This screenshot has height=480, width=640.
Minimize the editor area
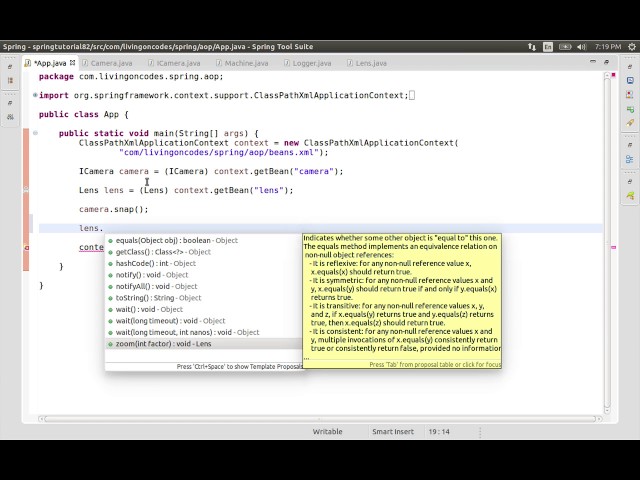click(x=593, y=62)
